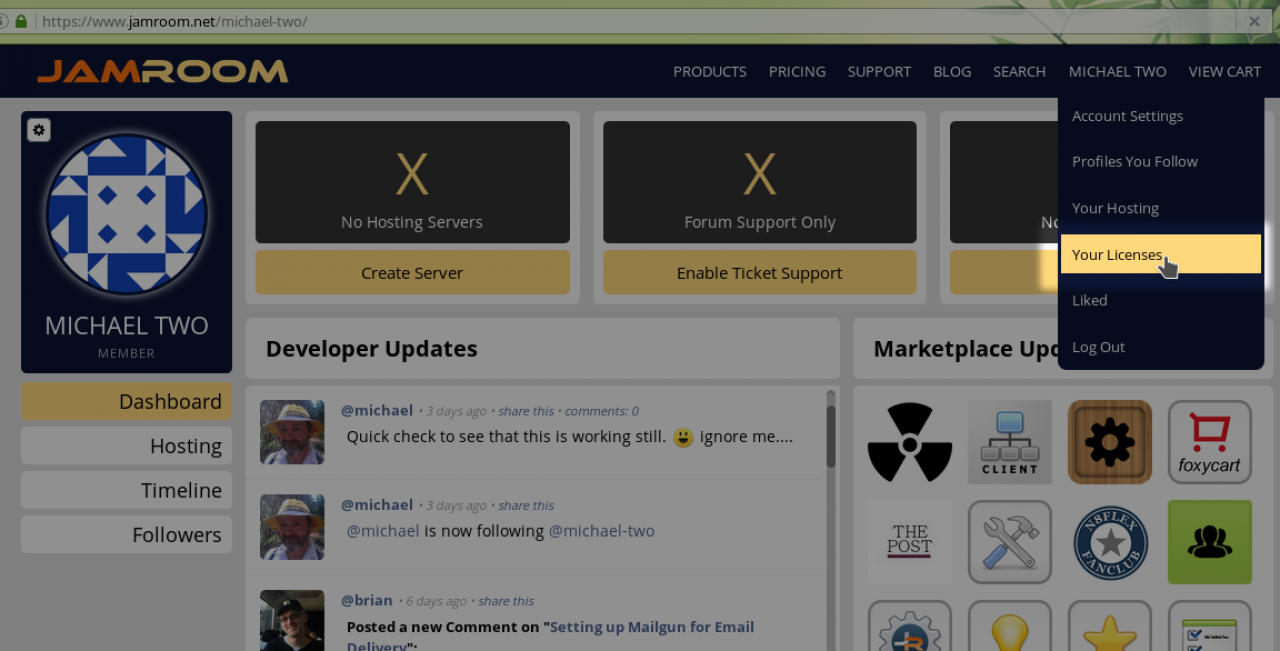This screenshot has height=651, width=1280.
Task: Click the No Hosting Servers panel
Action: (x=412, y=182)
